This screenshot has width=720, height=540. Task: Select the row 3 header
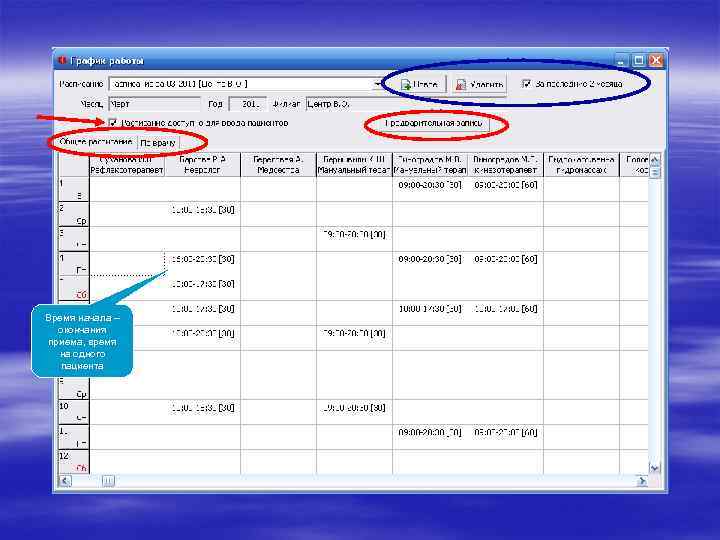[74, 239]
